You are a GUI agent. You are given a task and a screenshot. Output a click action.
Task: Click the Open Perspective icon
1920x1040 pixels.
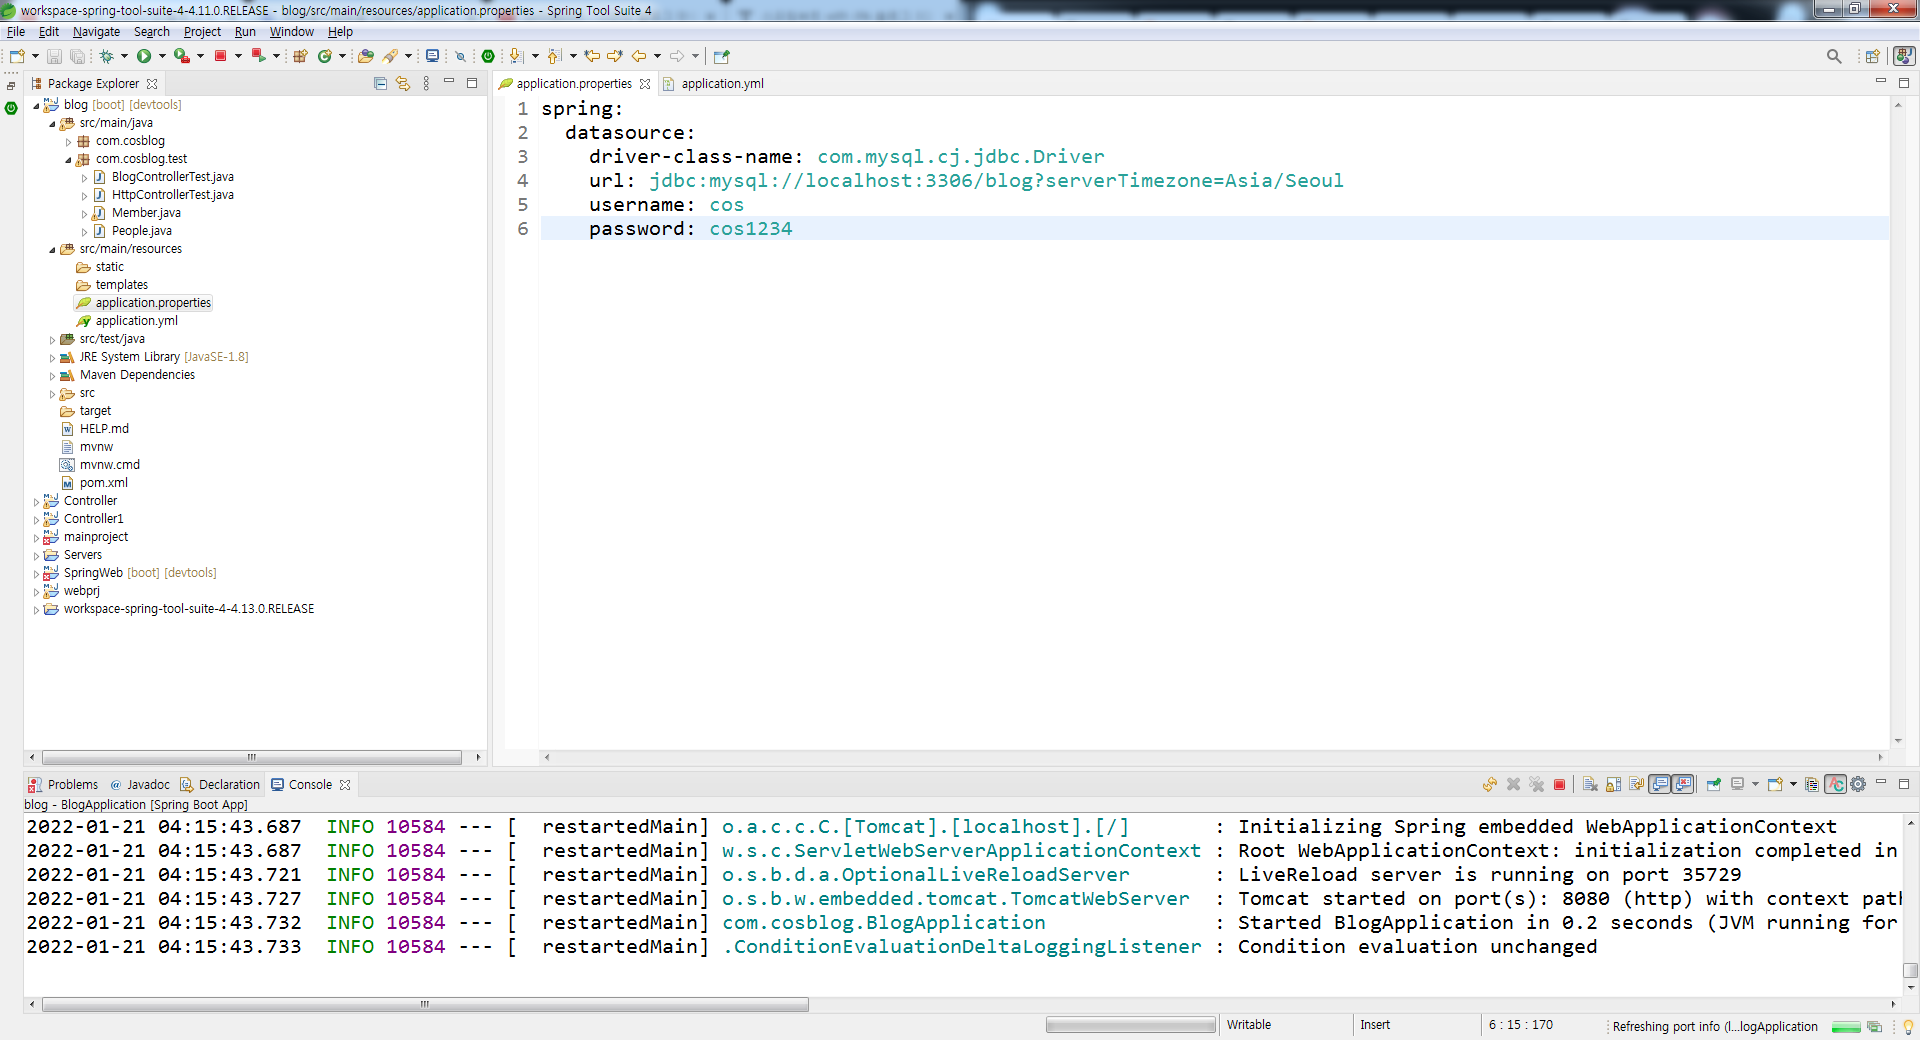click(x=1872, y=56)
